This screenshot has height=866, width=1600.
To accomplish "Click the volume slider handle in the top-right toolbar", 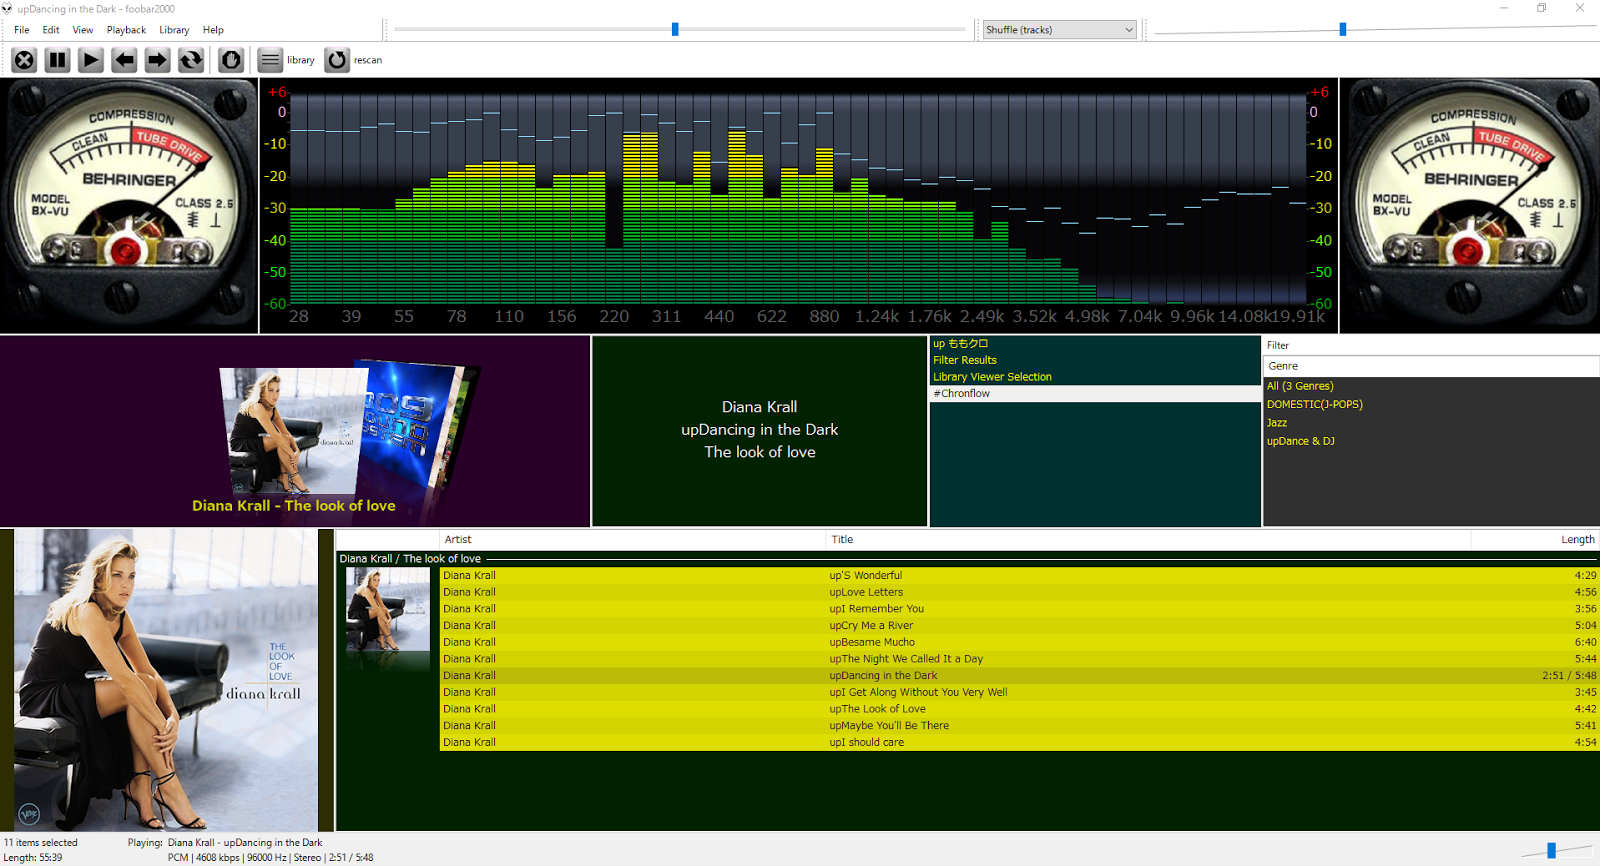I will (x=1343, y=30).
